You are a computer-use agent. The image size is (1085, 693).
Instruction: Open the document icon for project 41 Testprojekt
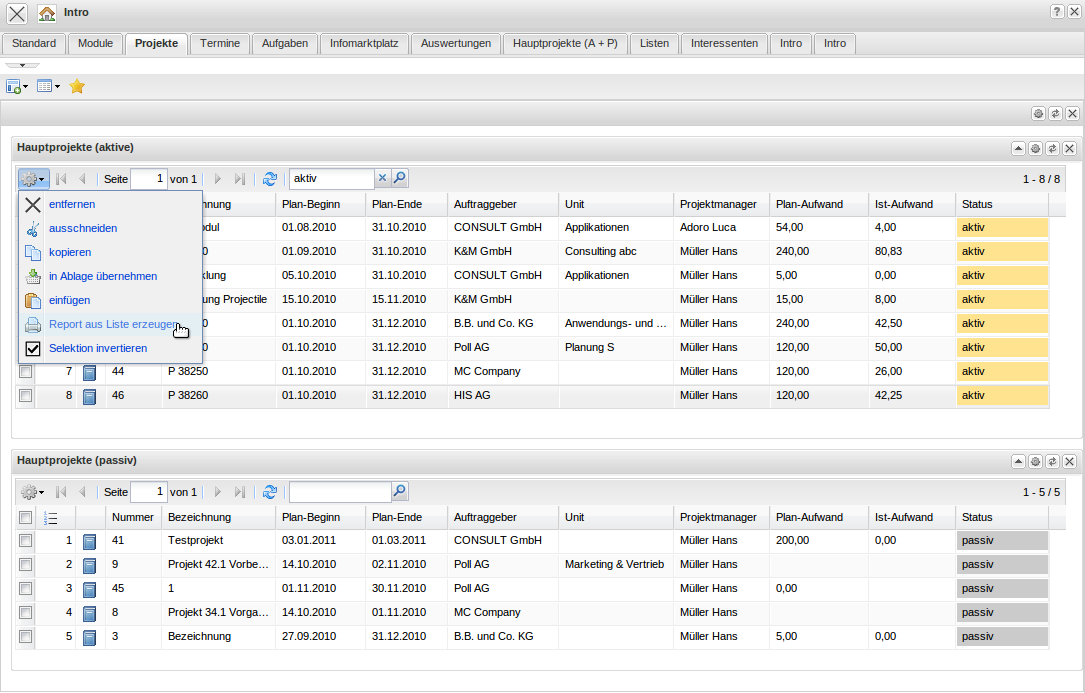point(90,542)
